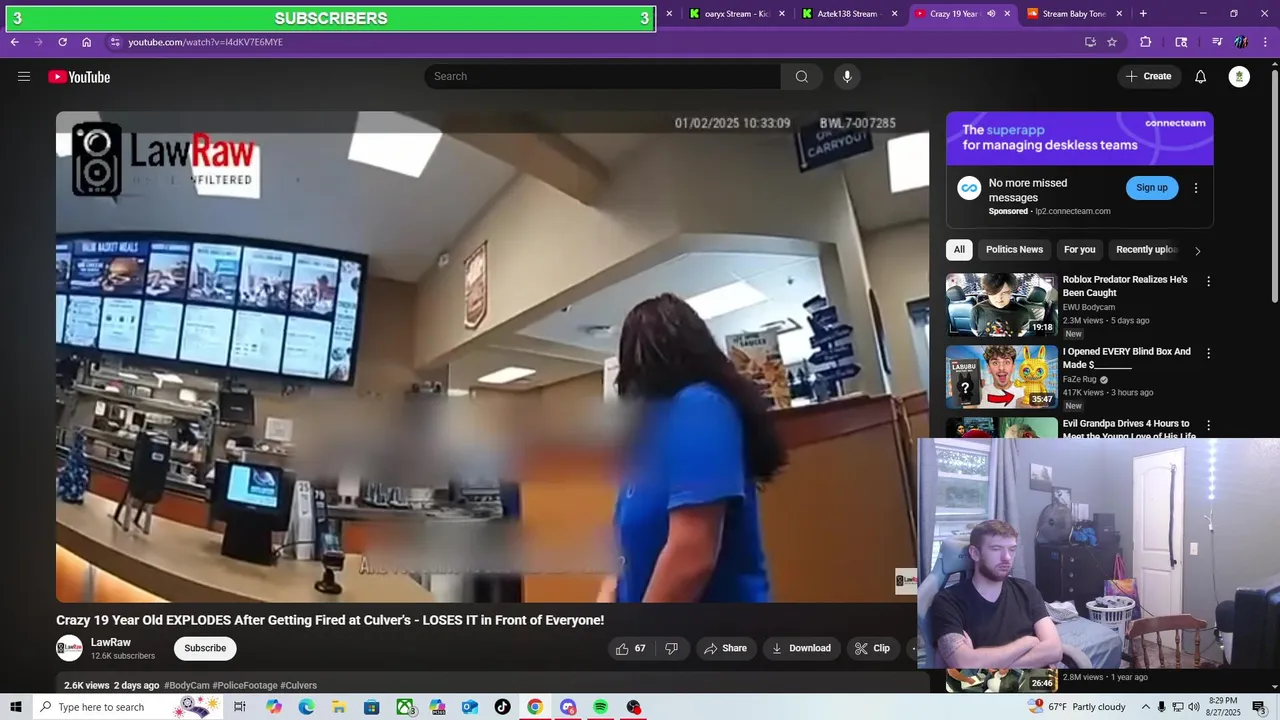
Task: Select the Recently uploaded chip
Action: (1147, 250)
